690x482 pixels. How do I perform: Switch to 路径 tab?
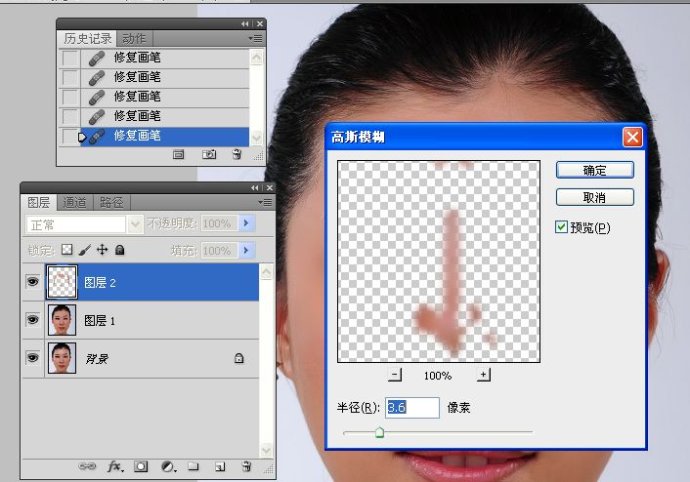pos(112,202)
